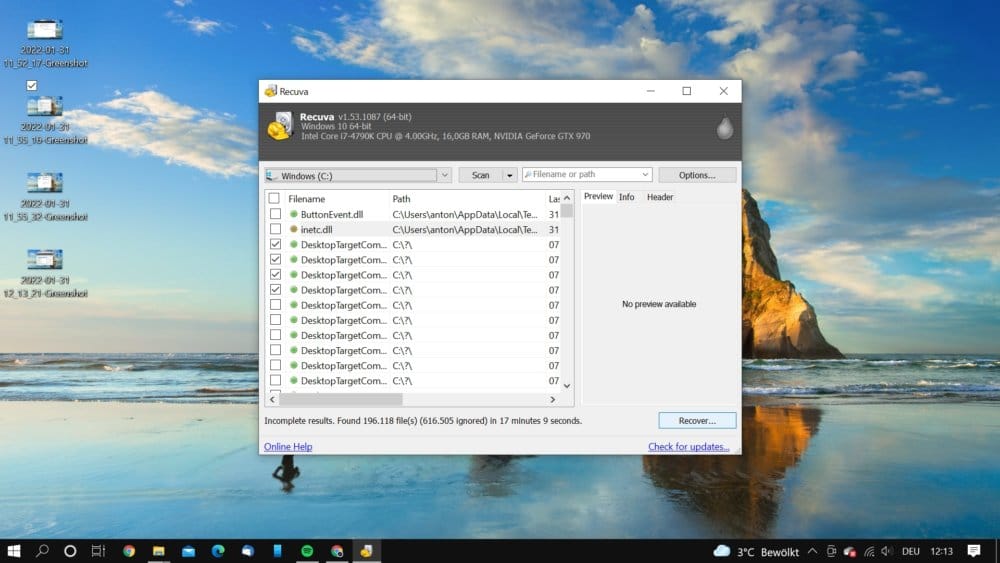This screenshot has width=1000, height=563.
Task: Click the file list's vertical scrollbar thumb
Action: (x=567, y=210)
